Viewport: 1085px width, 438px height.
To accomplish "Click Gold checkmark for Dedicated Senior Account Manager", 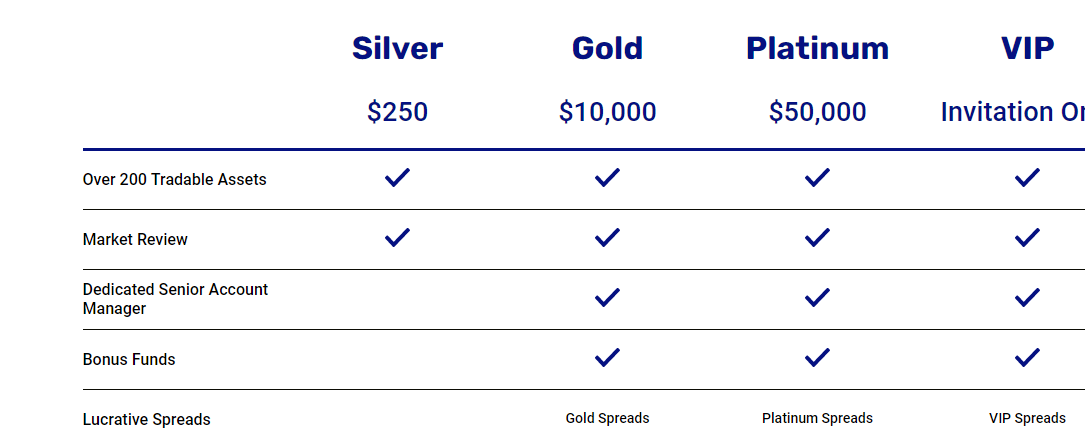I will click(x=607, y=298).
